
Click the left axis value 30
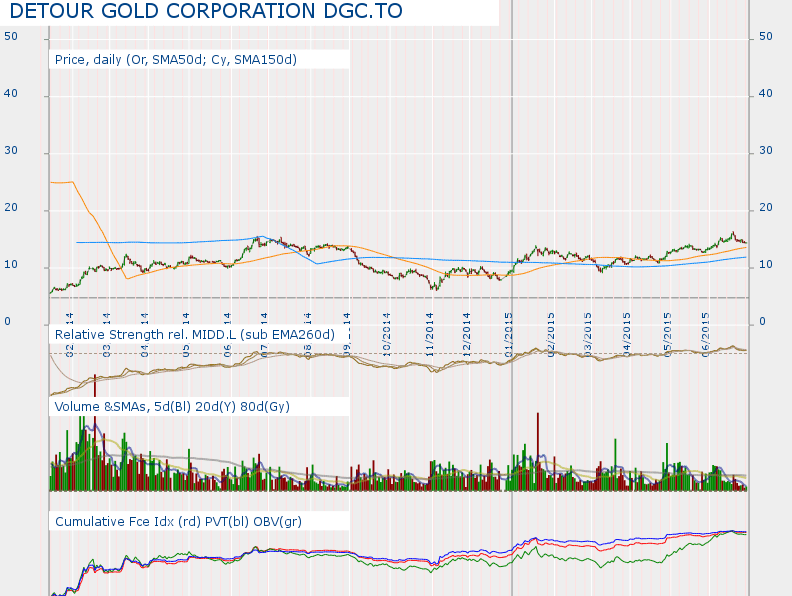coord(11,151)
